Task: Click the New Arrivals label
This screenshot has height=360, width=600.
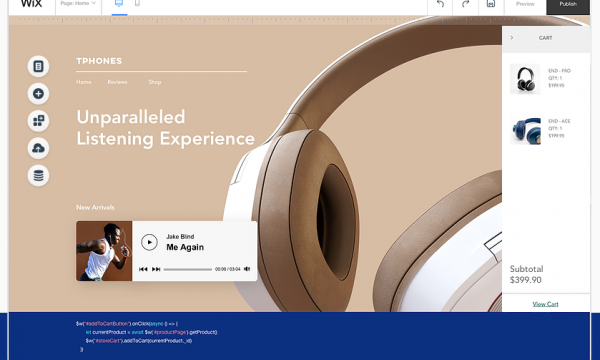Action: pyautogui.click(x=95, y=207)
